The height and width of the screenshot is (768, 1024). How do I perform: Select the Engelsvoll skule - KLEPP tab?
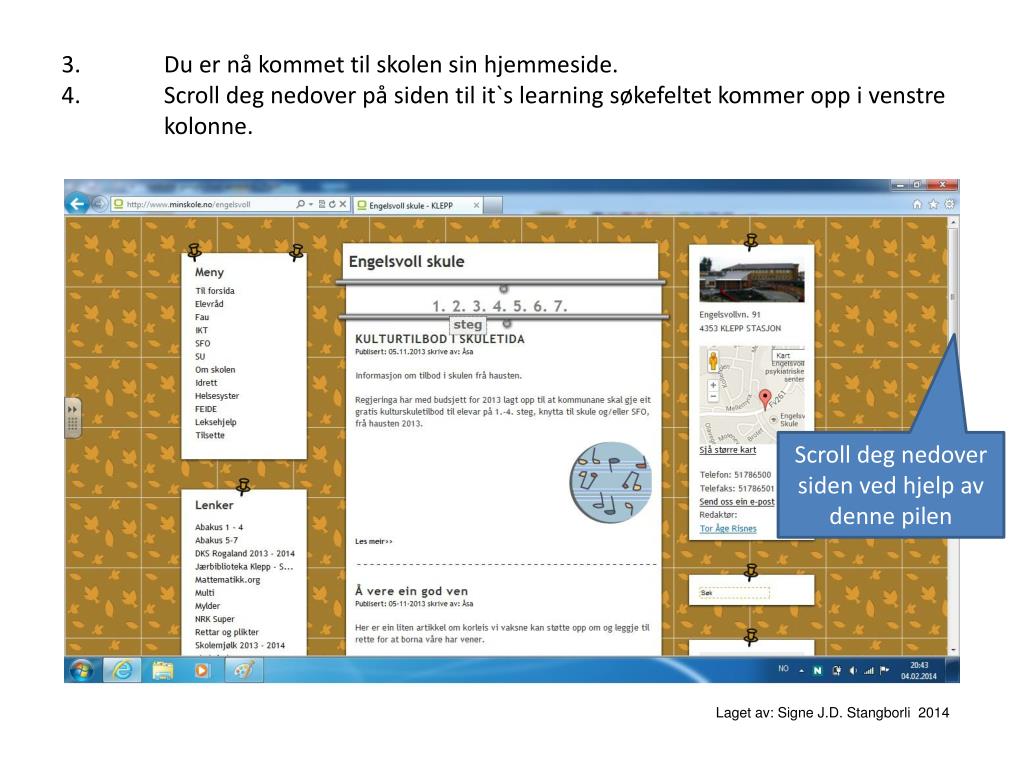click(x=418, y=205)
